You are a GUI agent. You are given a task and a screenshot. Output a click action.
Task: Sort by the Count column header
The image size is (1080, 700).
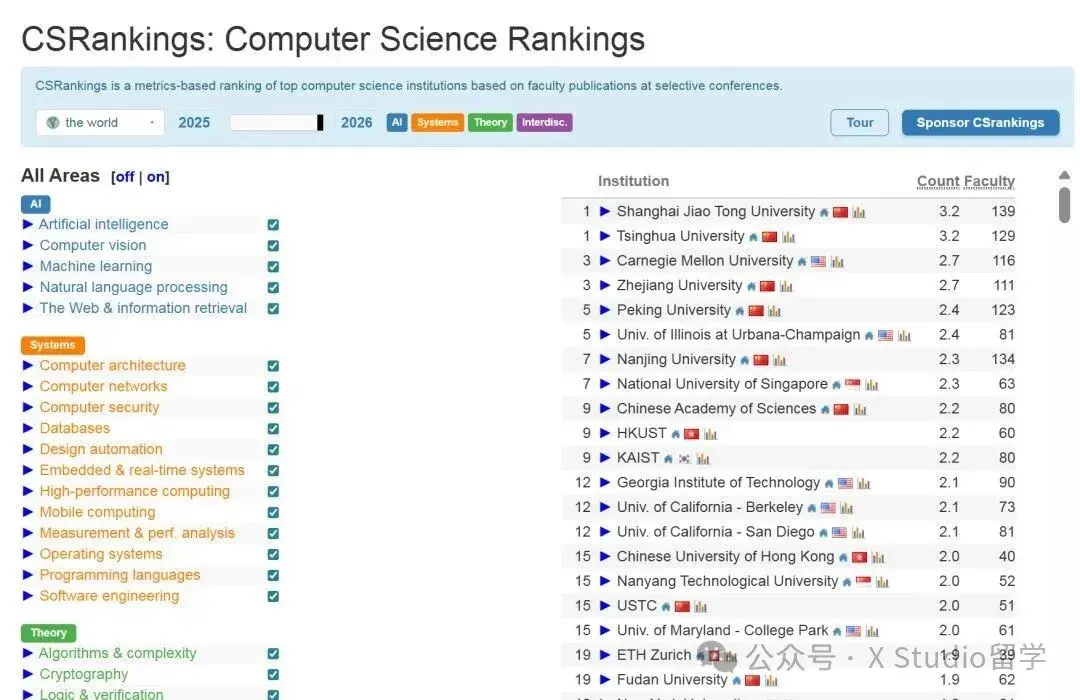coord(938,181)
